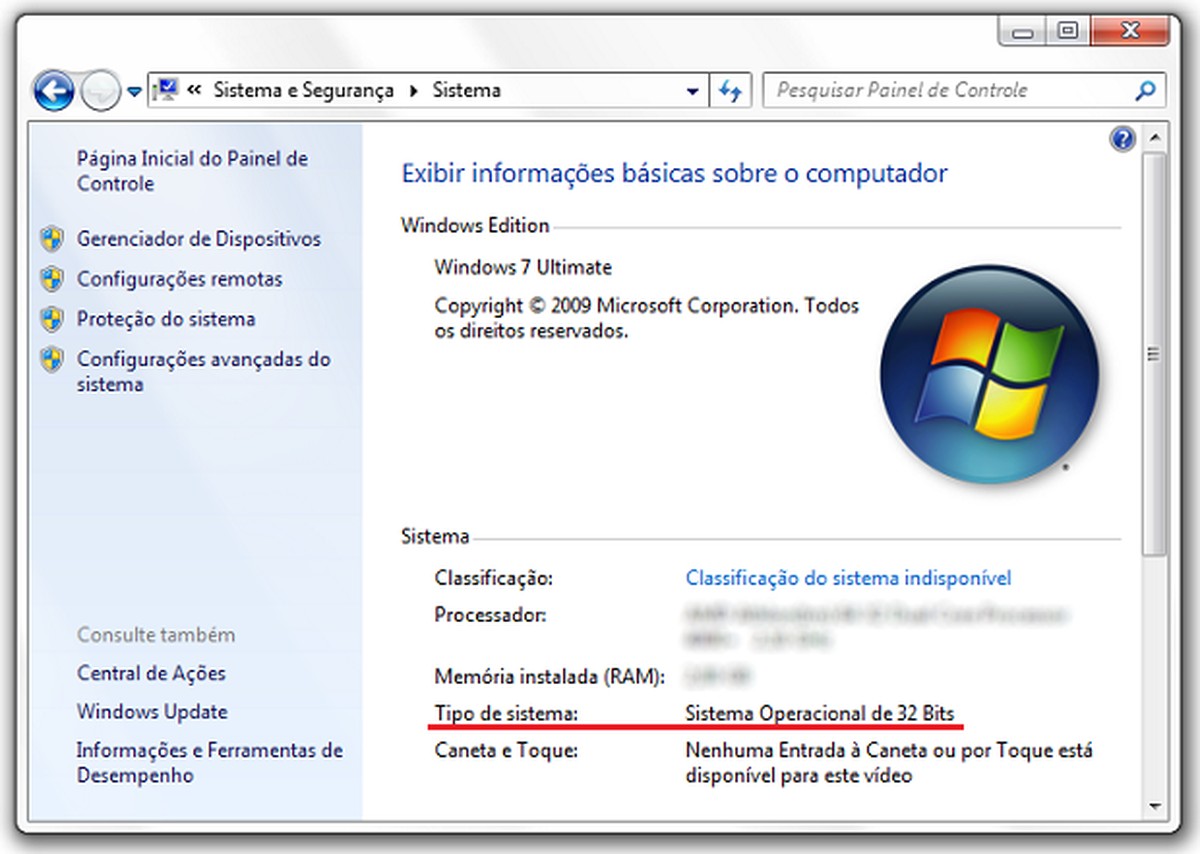Click the Windows 7 Ultimate text
This screenshot has width=1200, height=854.
(x=523, y=267)
